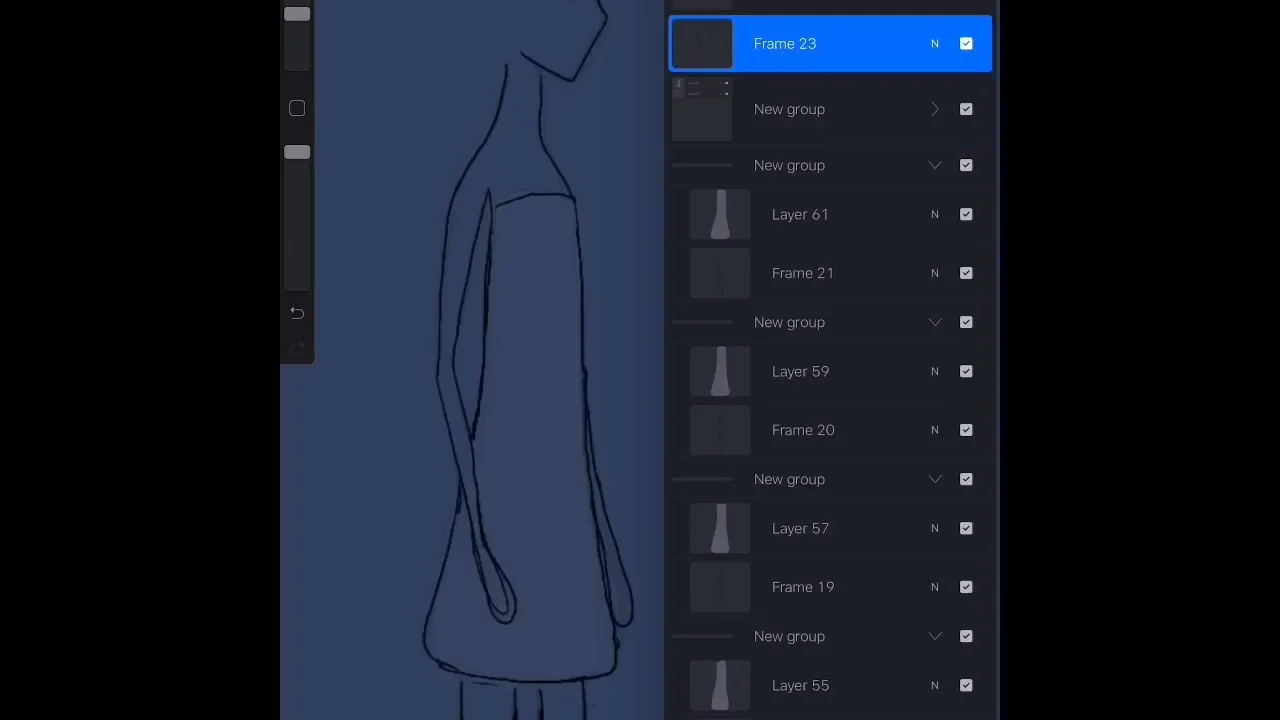Screen dimensions: 1280x720
Task: Uncheck visibility for Frame 21
Action: [966, 273]
